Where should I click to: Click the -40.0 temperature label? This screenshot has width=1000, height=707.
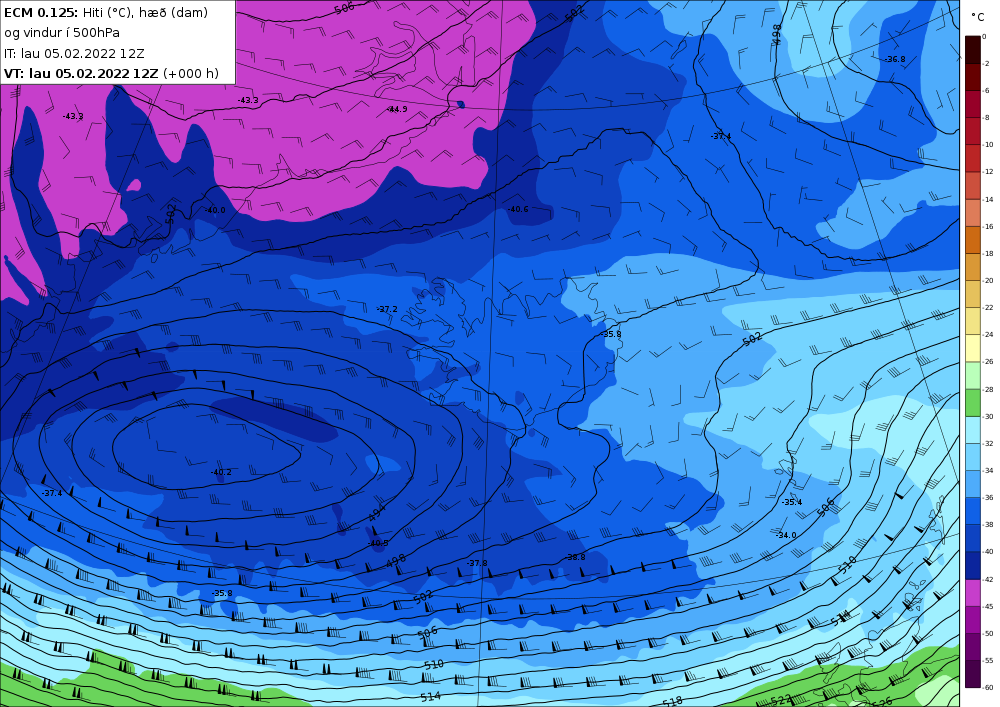(215, 210)
